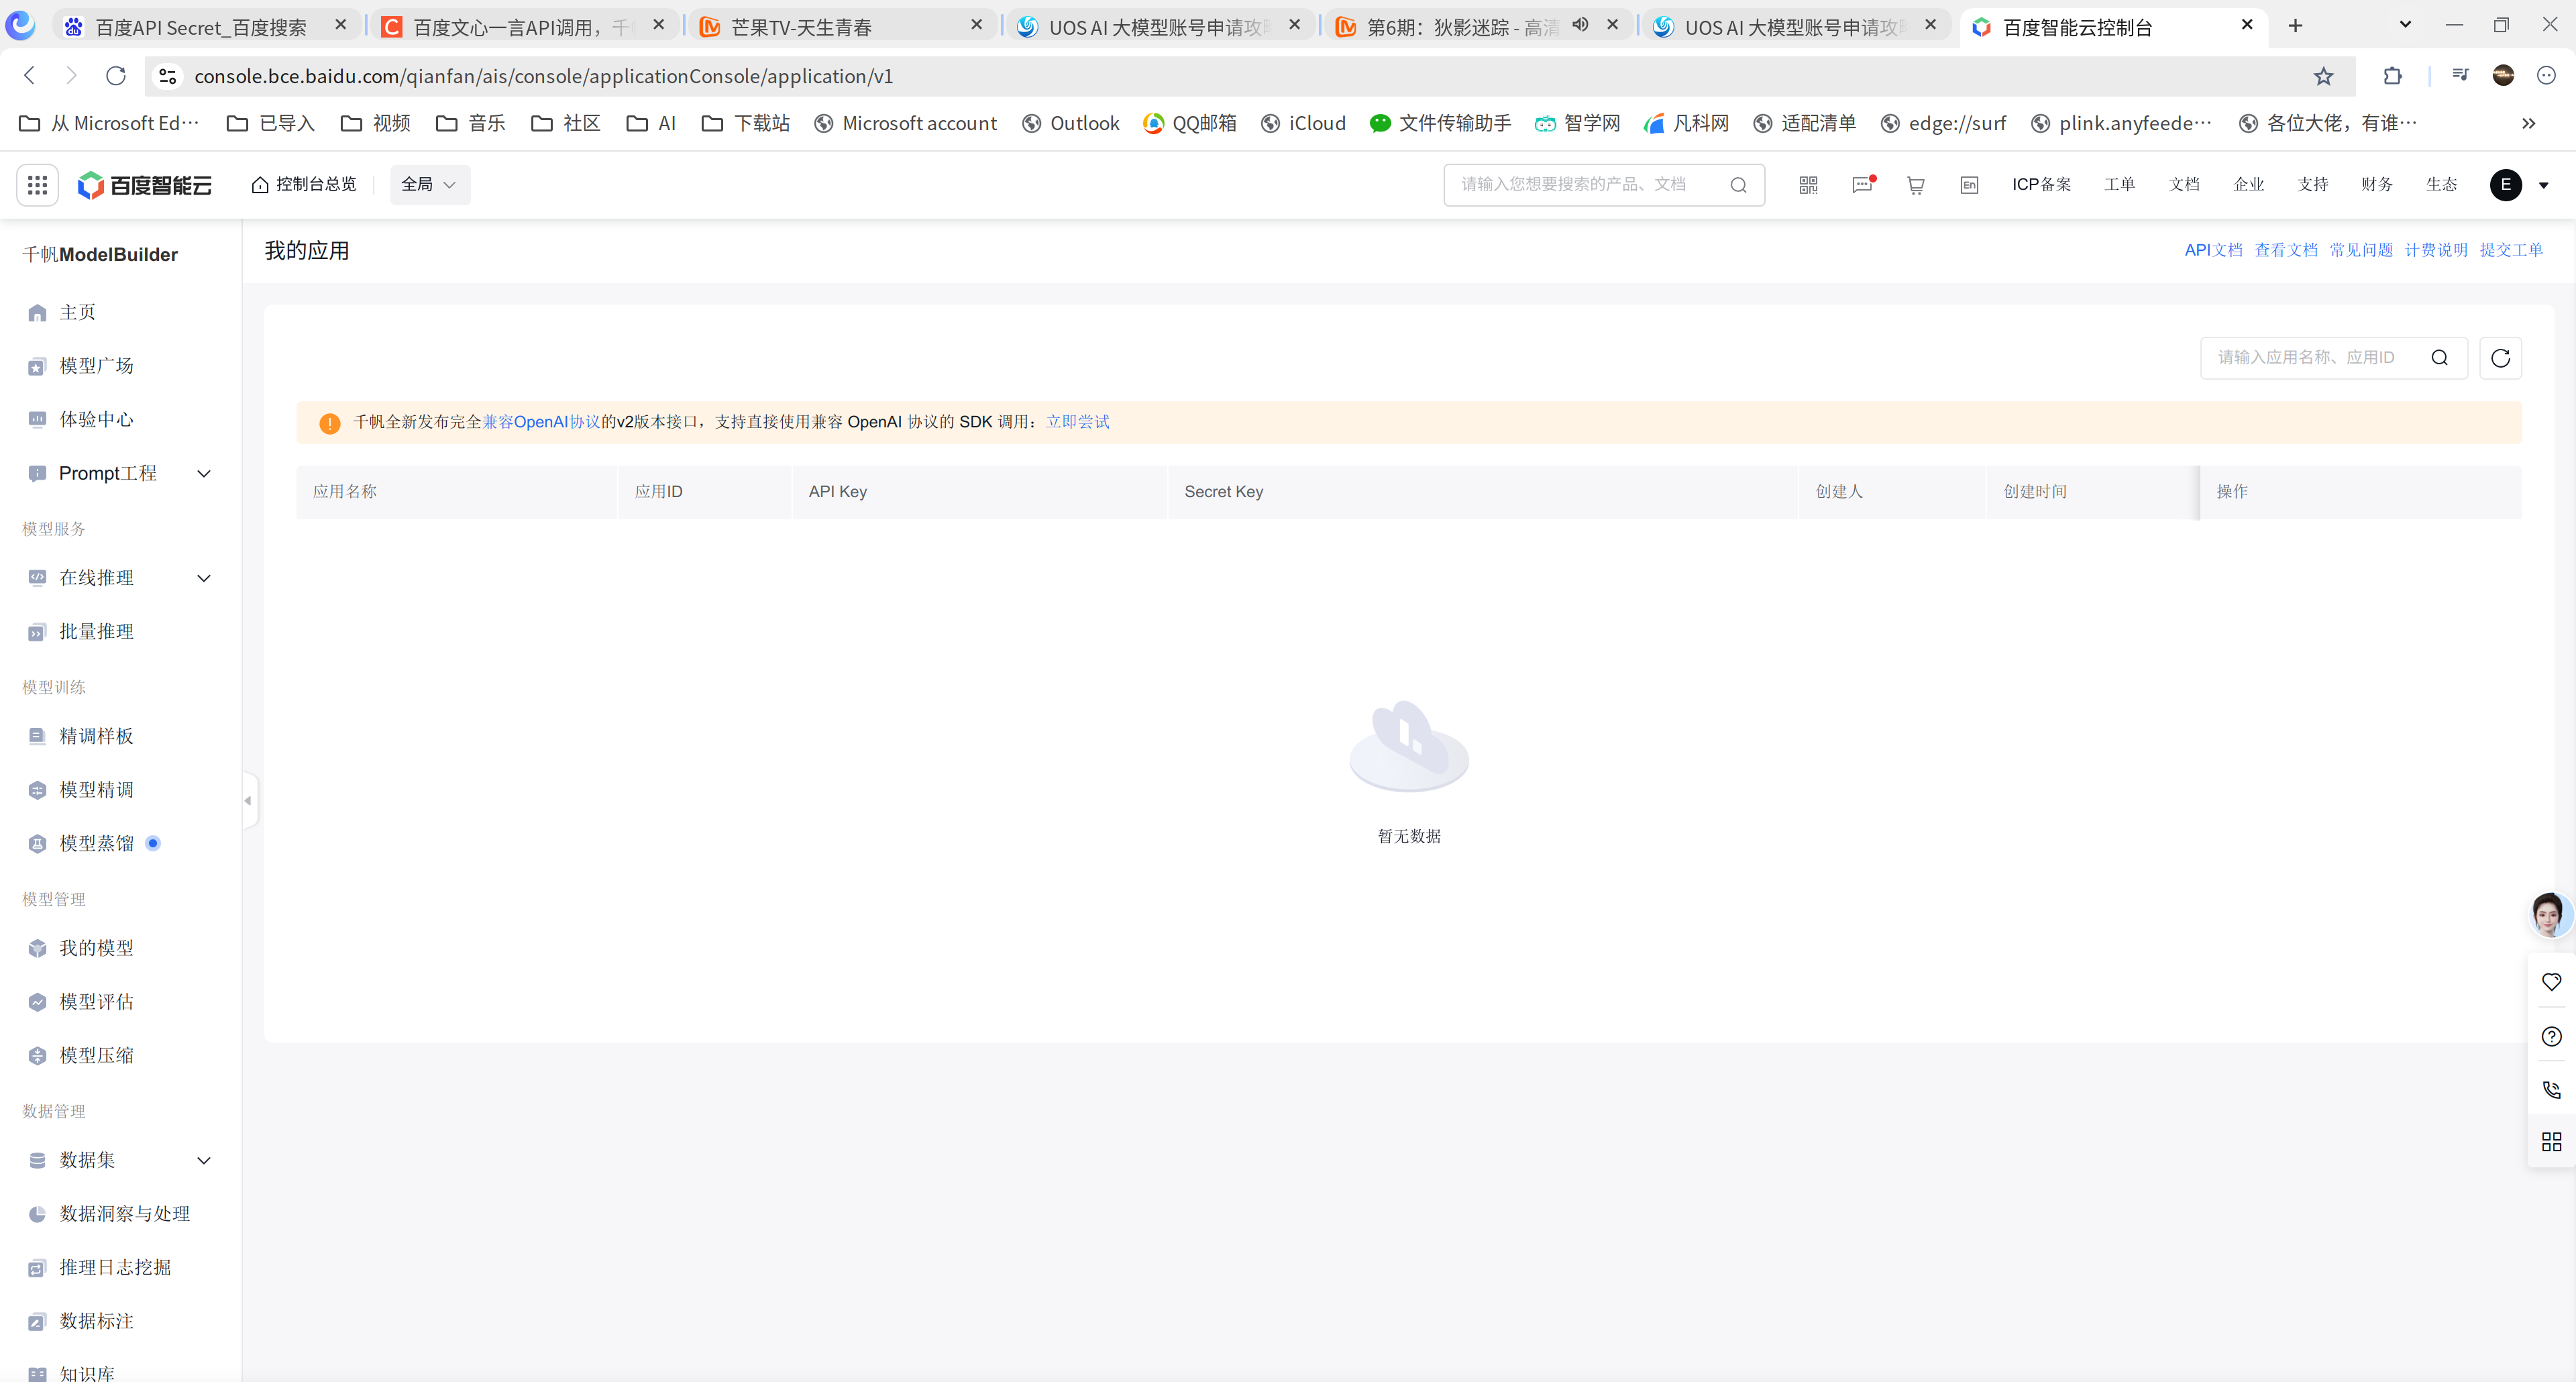Click the Baidu AI Cloud logo

(145, 185)
